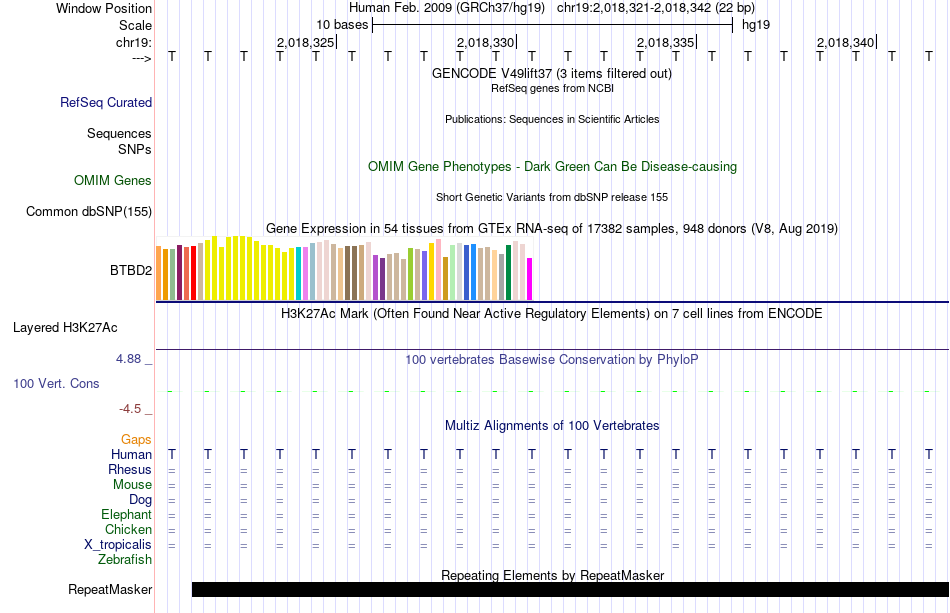The image size is (950, 613).
Task: Click the chr19: base position label
Action: coord(134,42)
